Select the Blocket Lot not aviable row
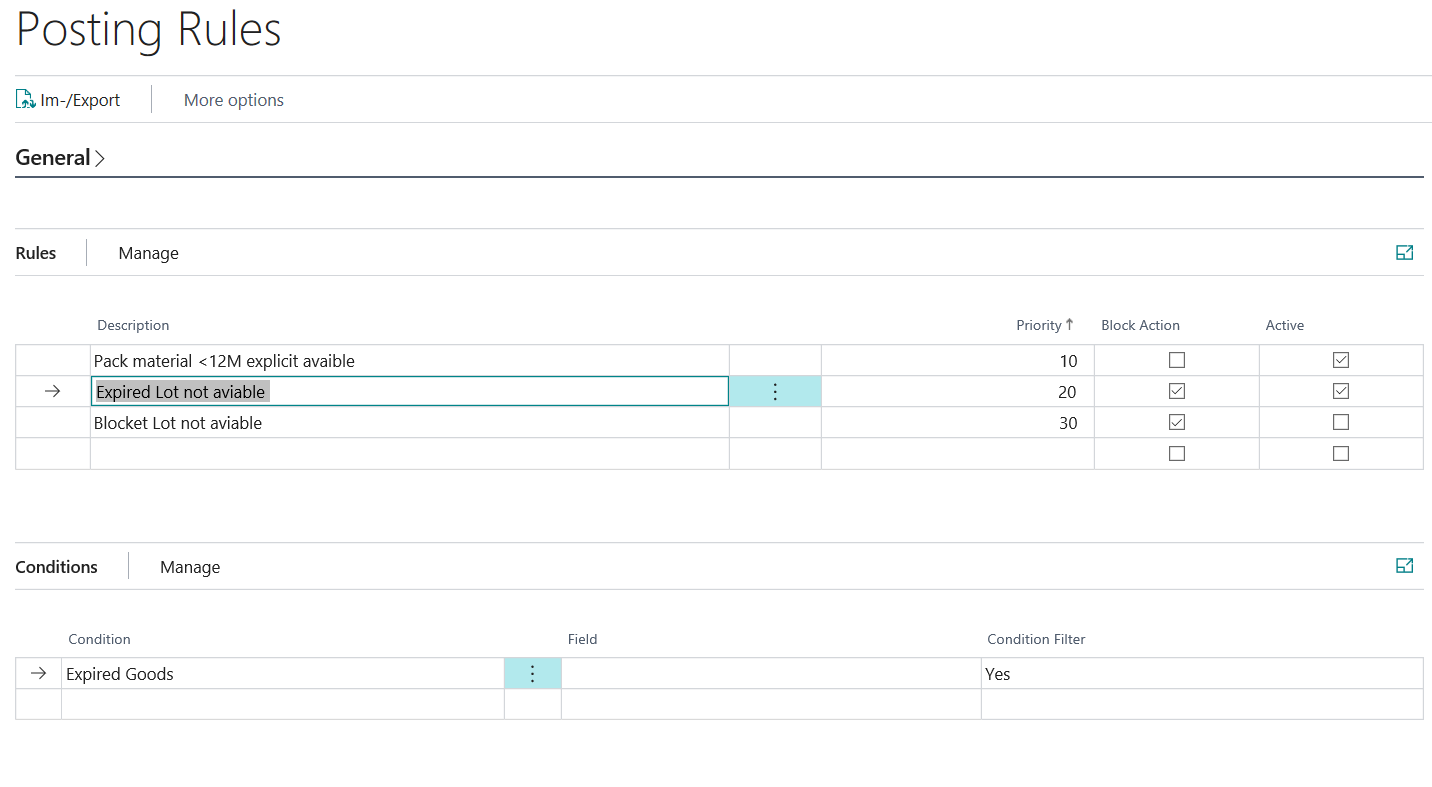 point(719,423)
